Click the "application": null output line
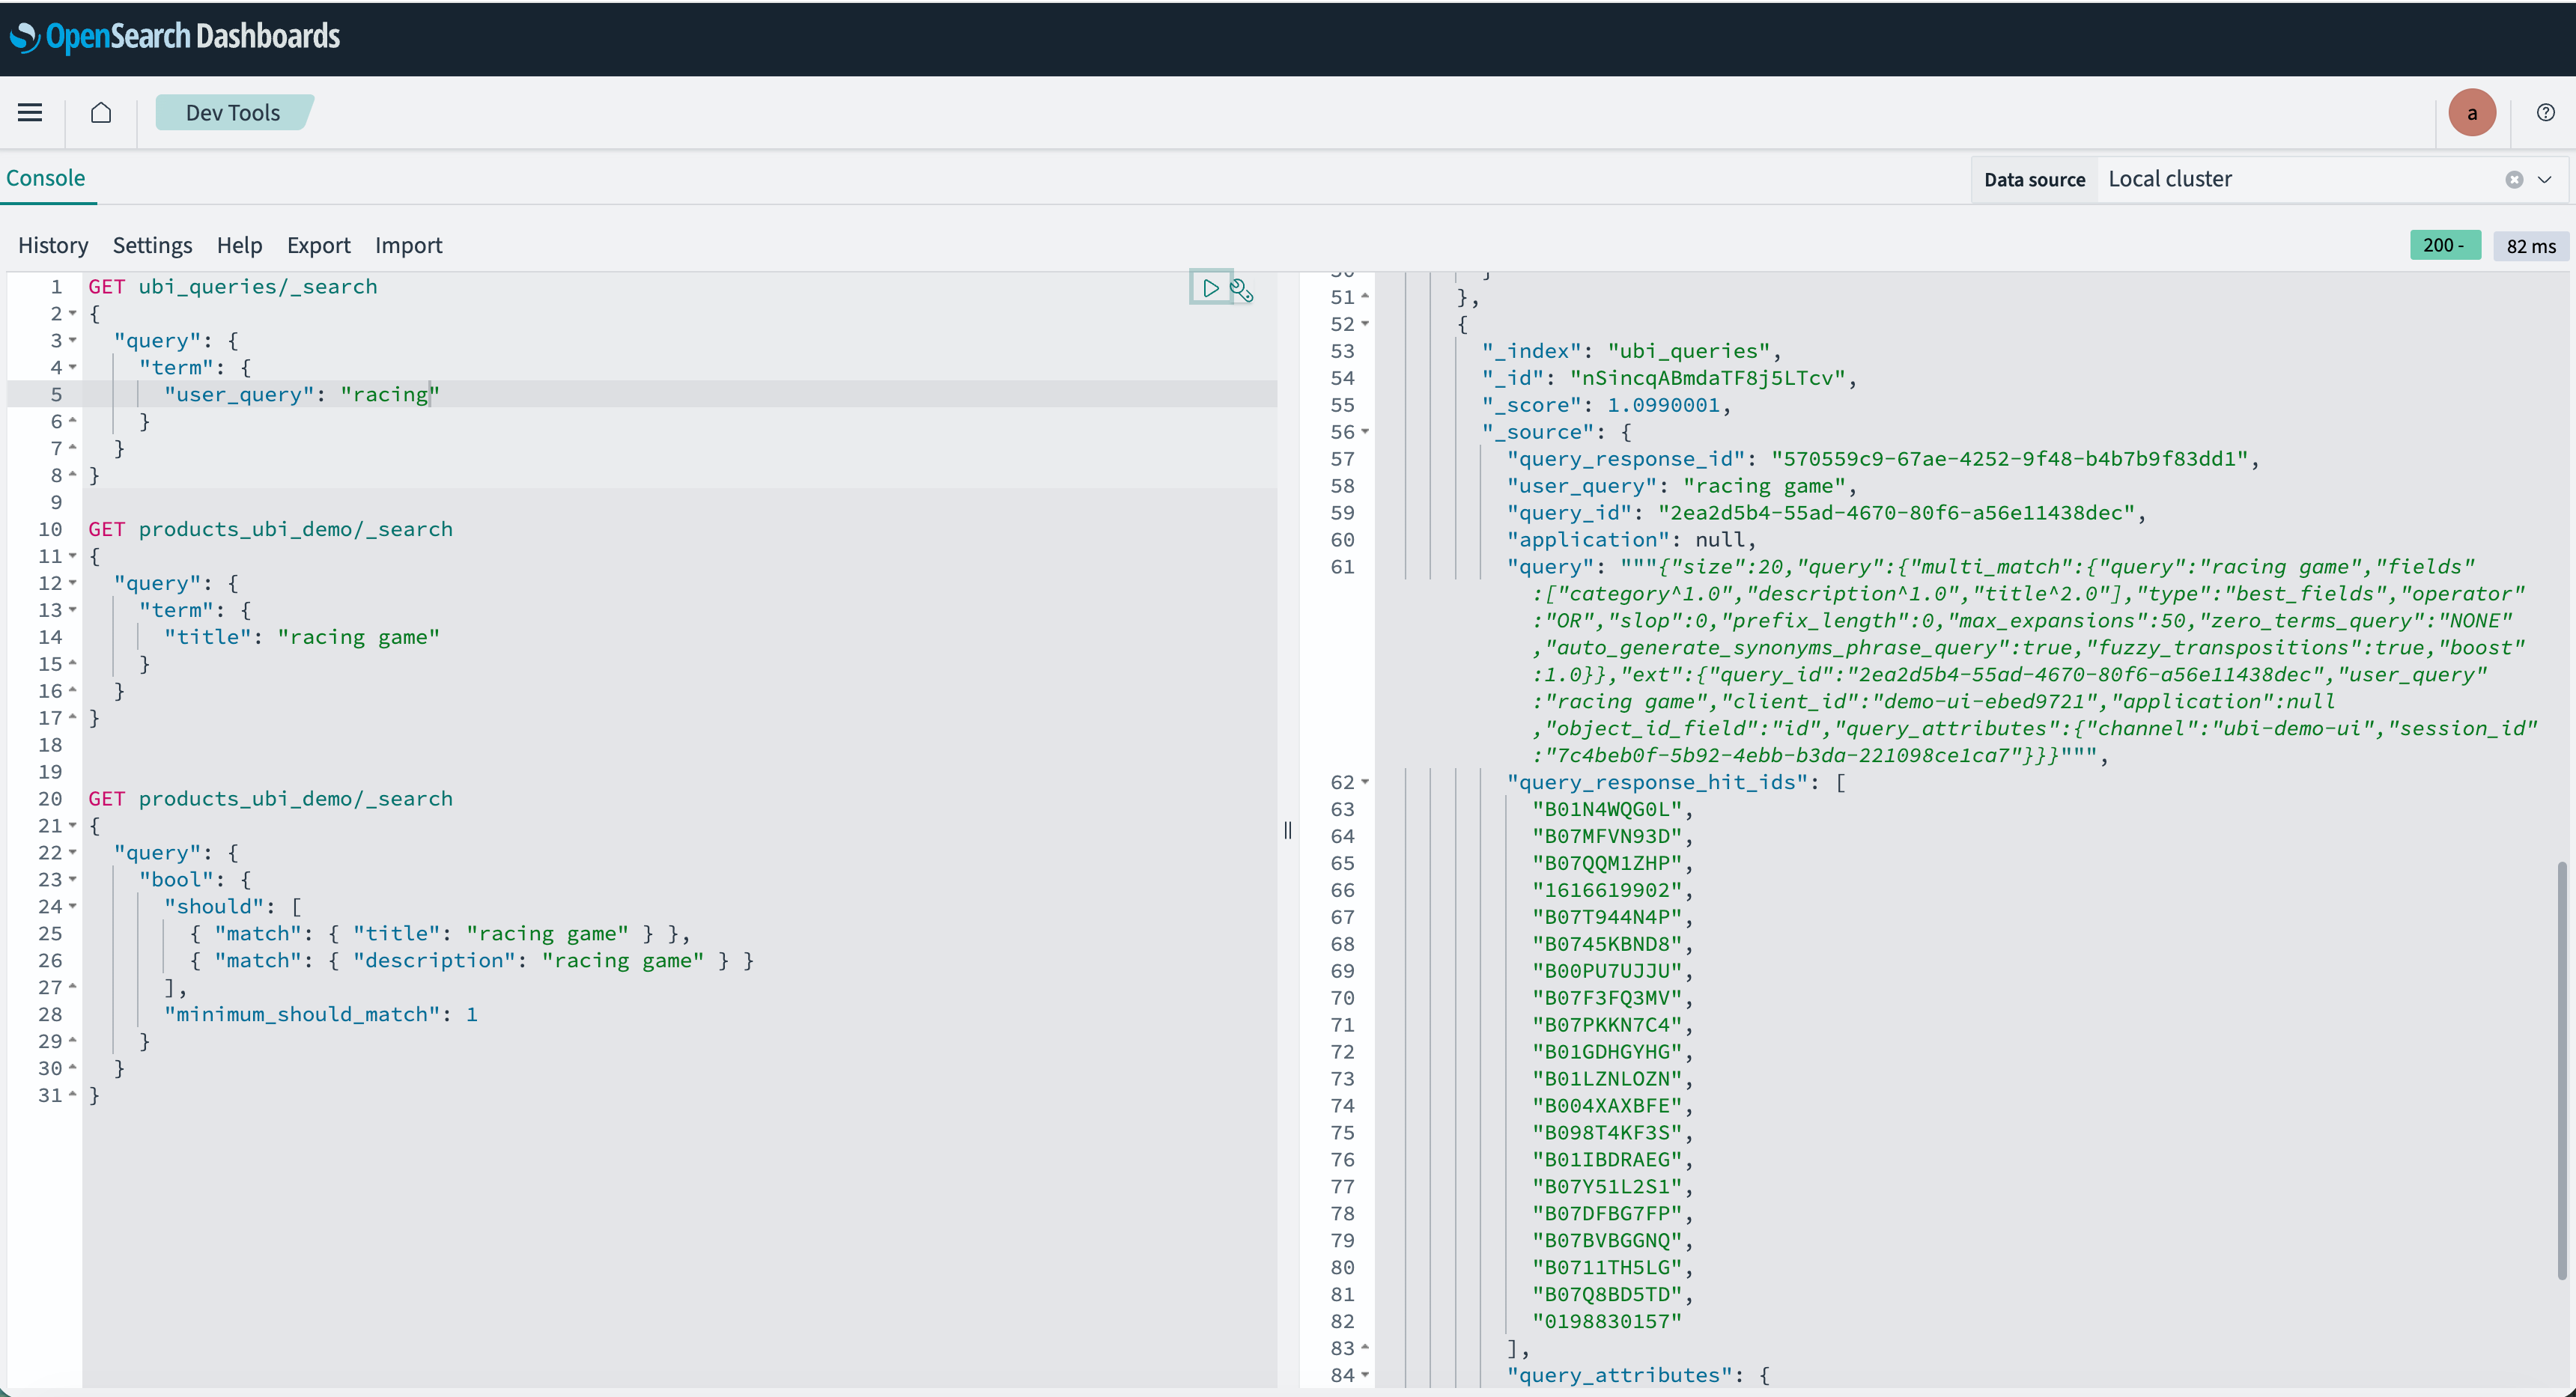 1632,540
